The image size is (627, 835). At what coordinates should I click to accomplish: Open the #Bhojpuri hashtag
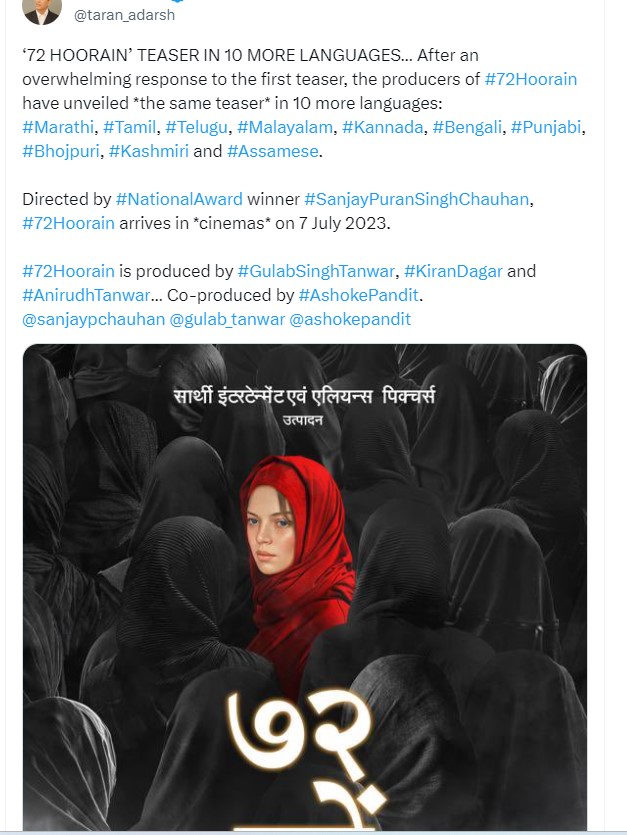[61, 151]
